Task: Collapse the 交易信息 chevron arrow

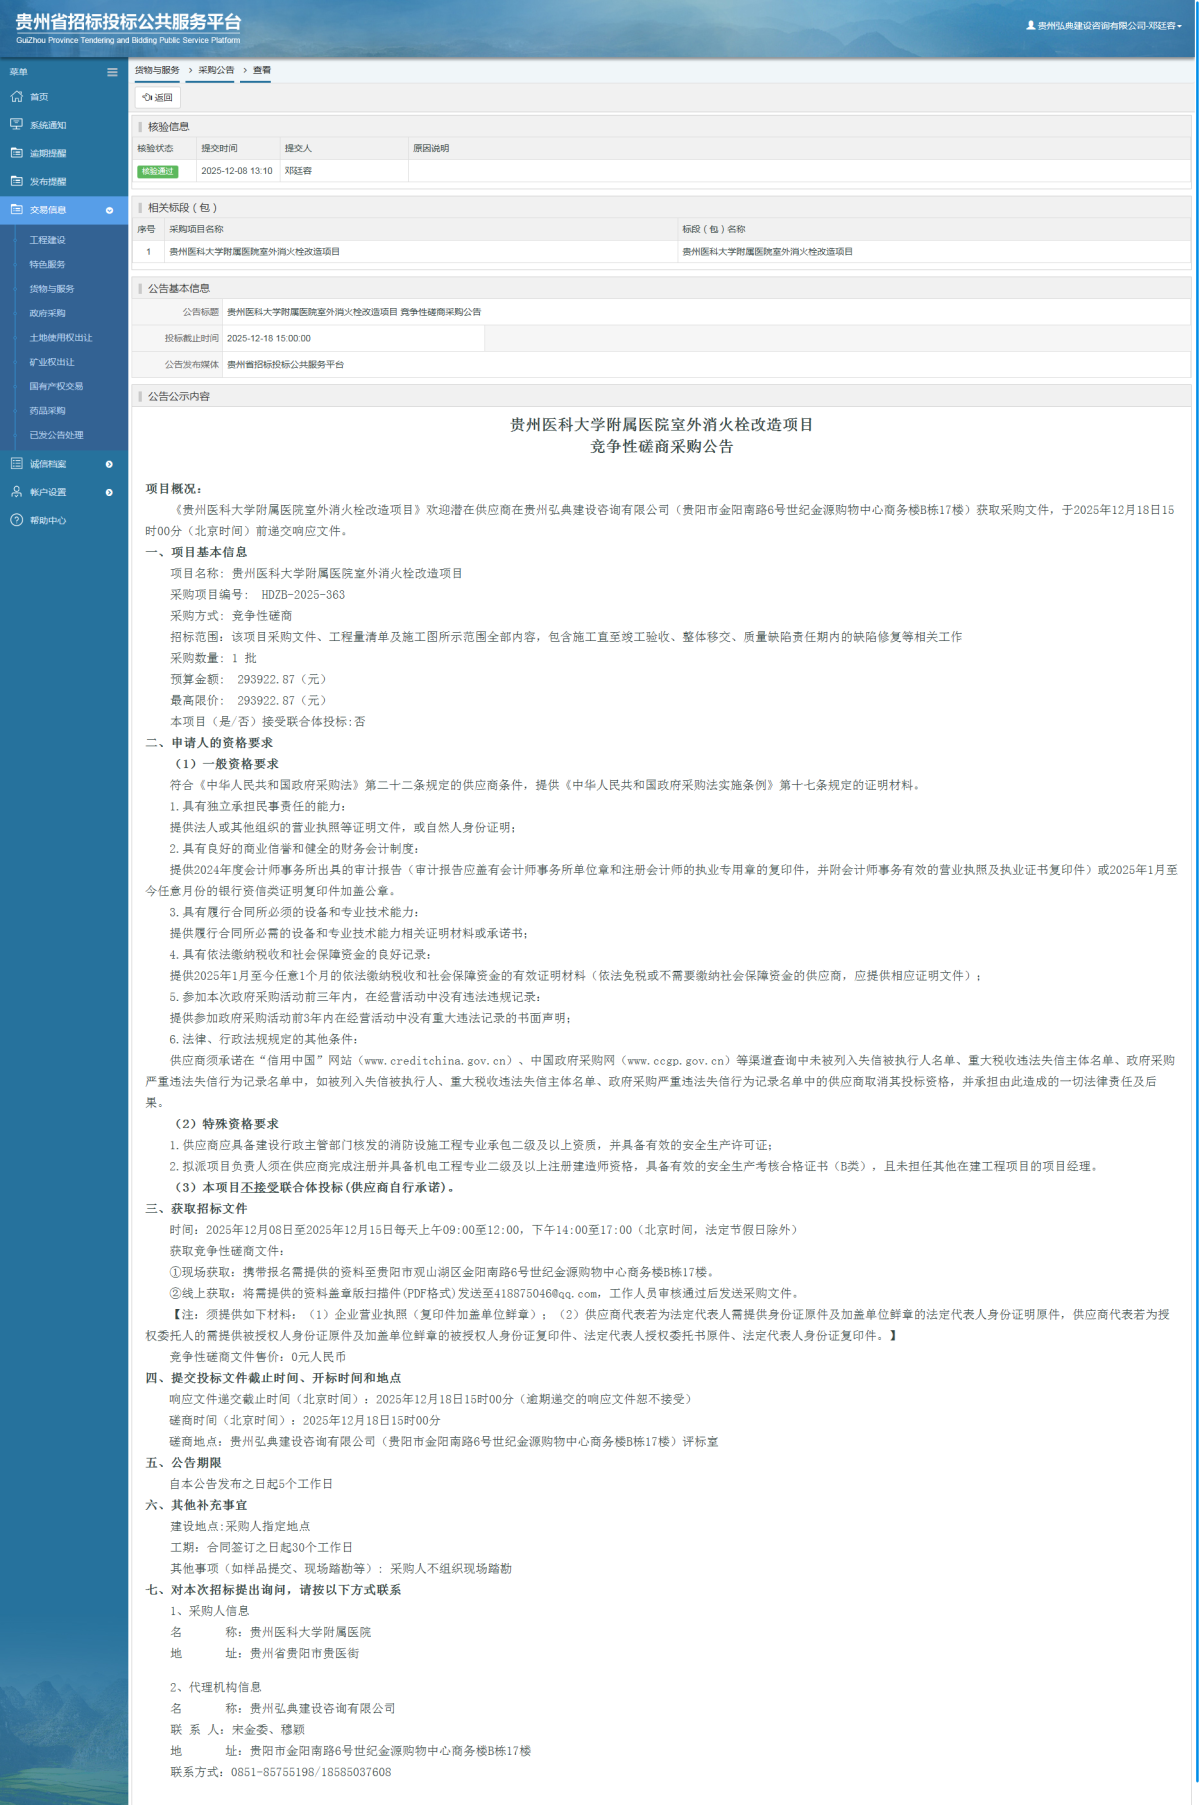Action: [x=110, y=210]
